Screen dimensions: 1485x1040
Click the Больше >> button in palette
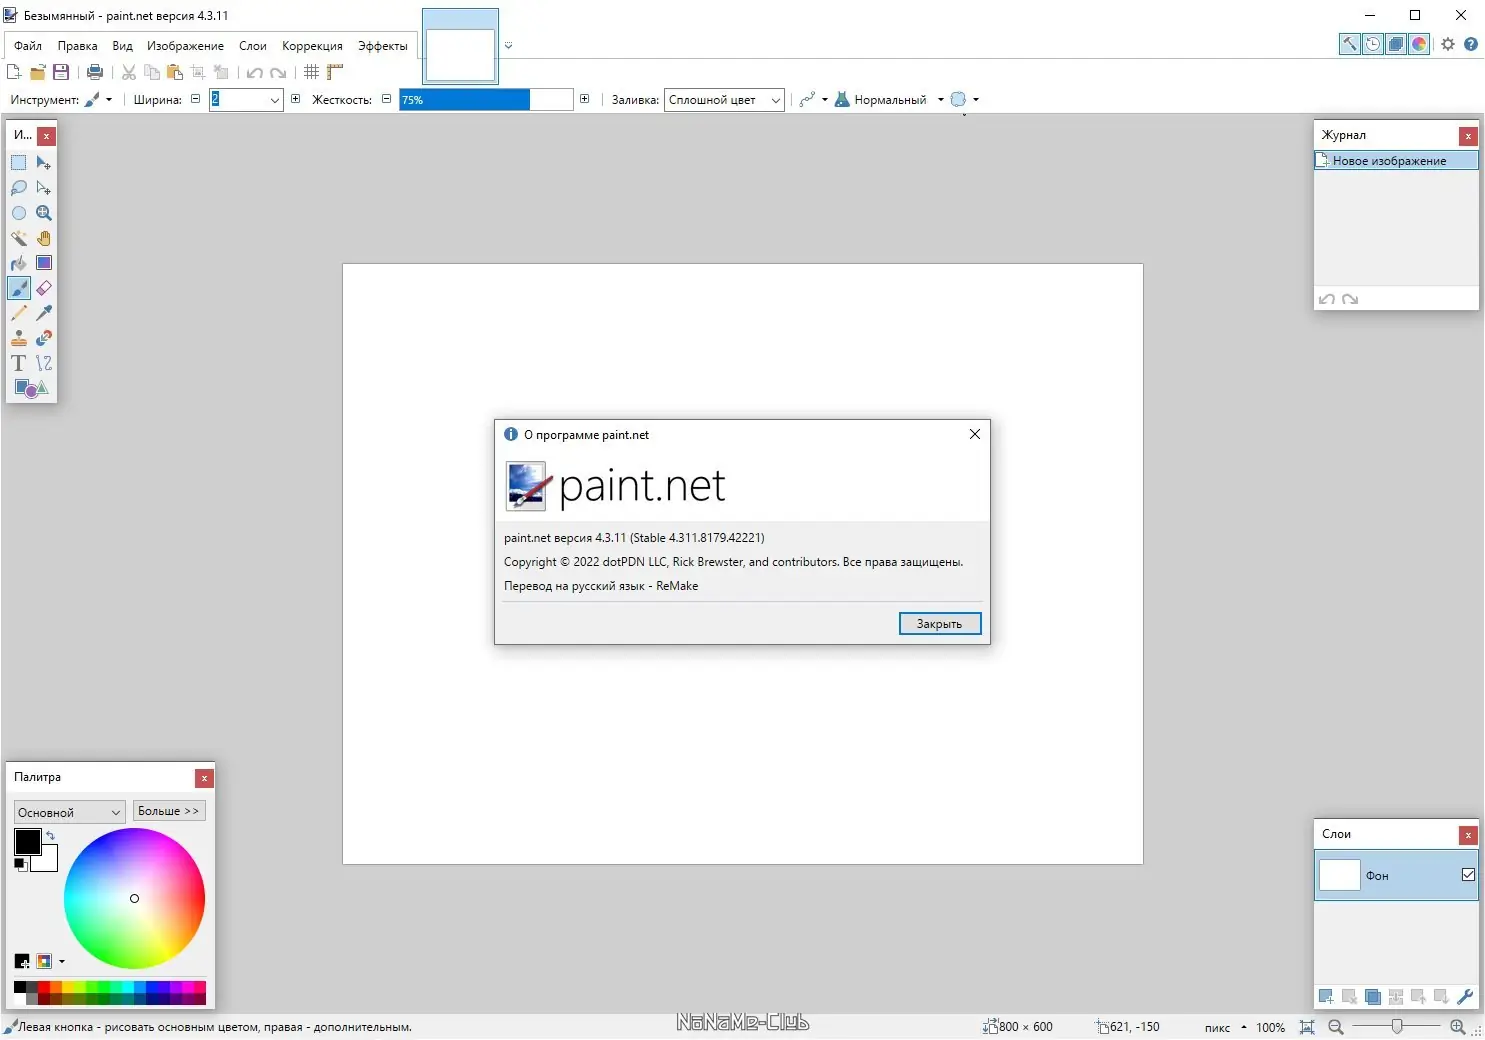(x=169, y=811)
